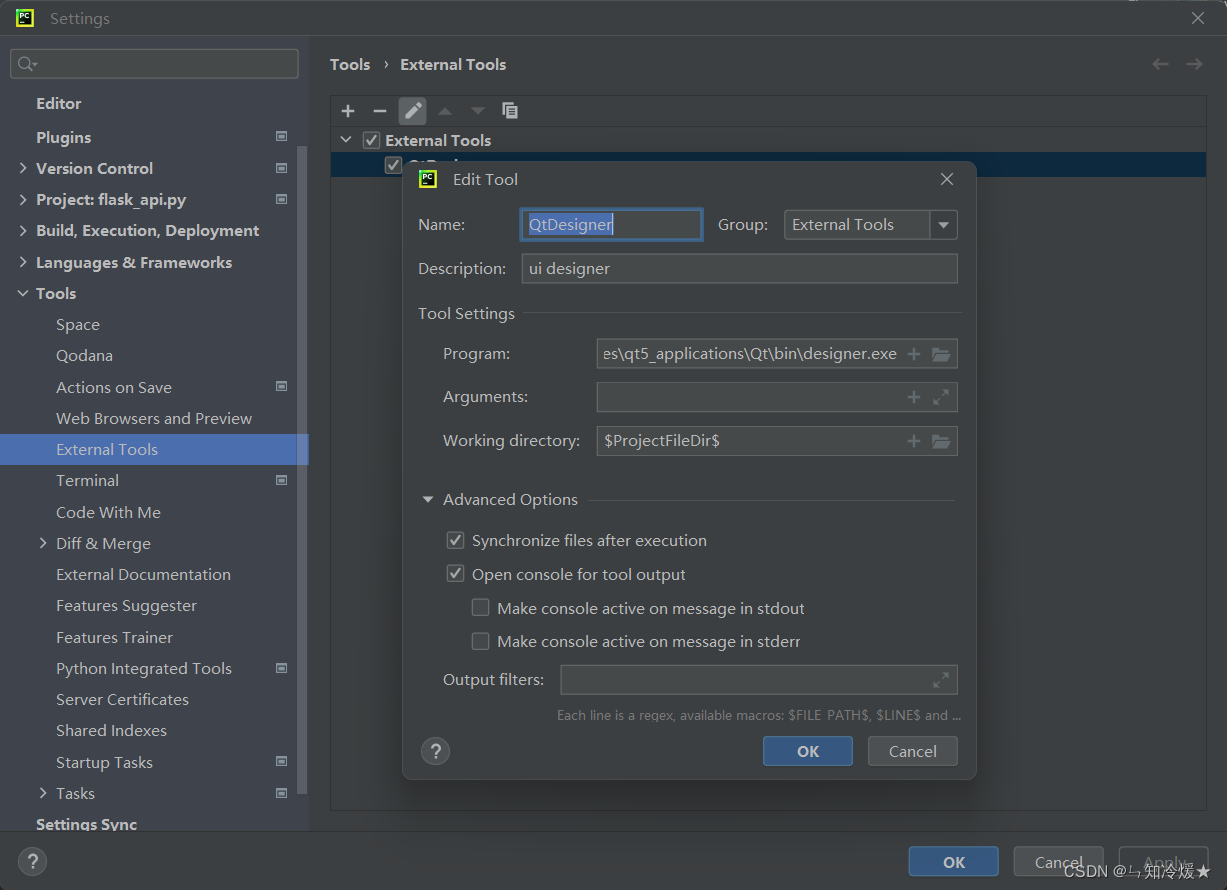Open Python Integrated Tools settings
This screenshot has width=1227, height=890.
144,669
